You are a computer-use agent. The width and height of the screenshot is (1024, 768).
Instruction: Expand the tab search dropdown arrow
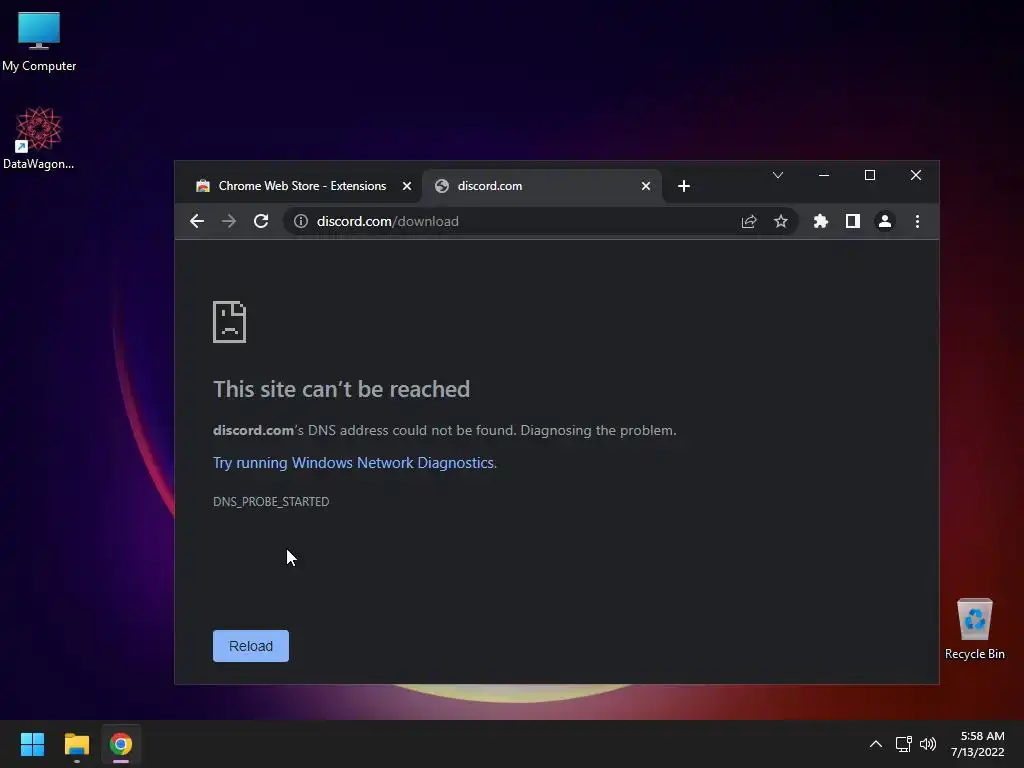778,175
